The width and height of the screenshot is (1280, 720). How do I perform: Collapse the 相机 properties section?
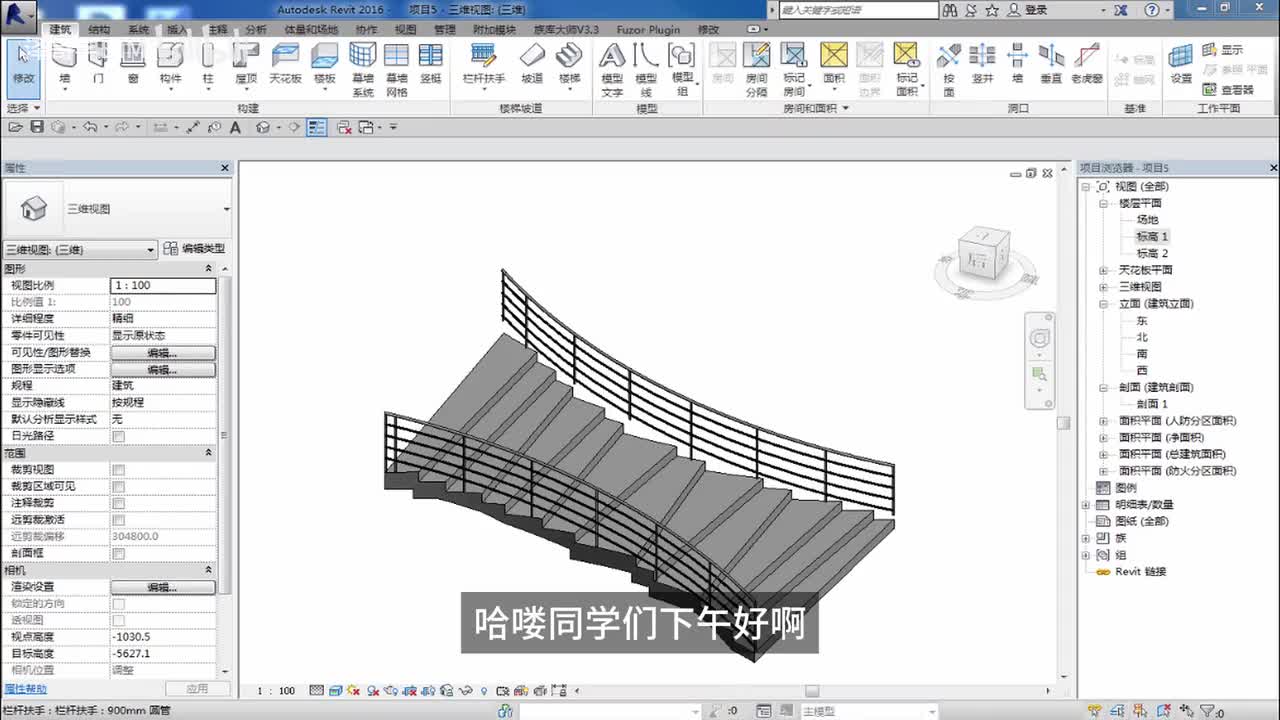click(209, 570)
